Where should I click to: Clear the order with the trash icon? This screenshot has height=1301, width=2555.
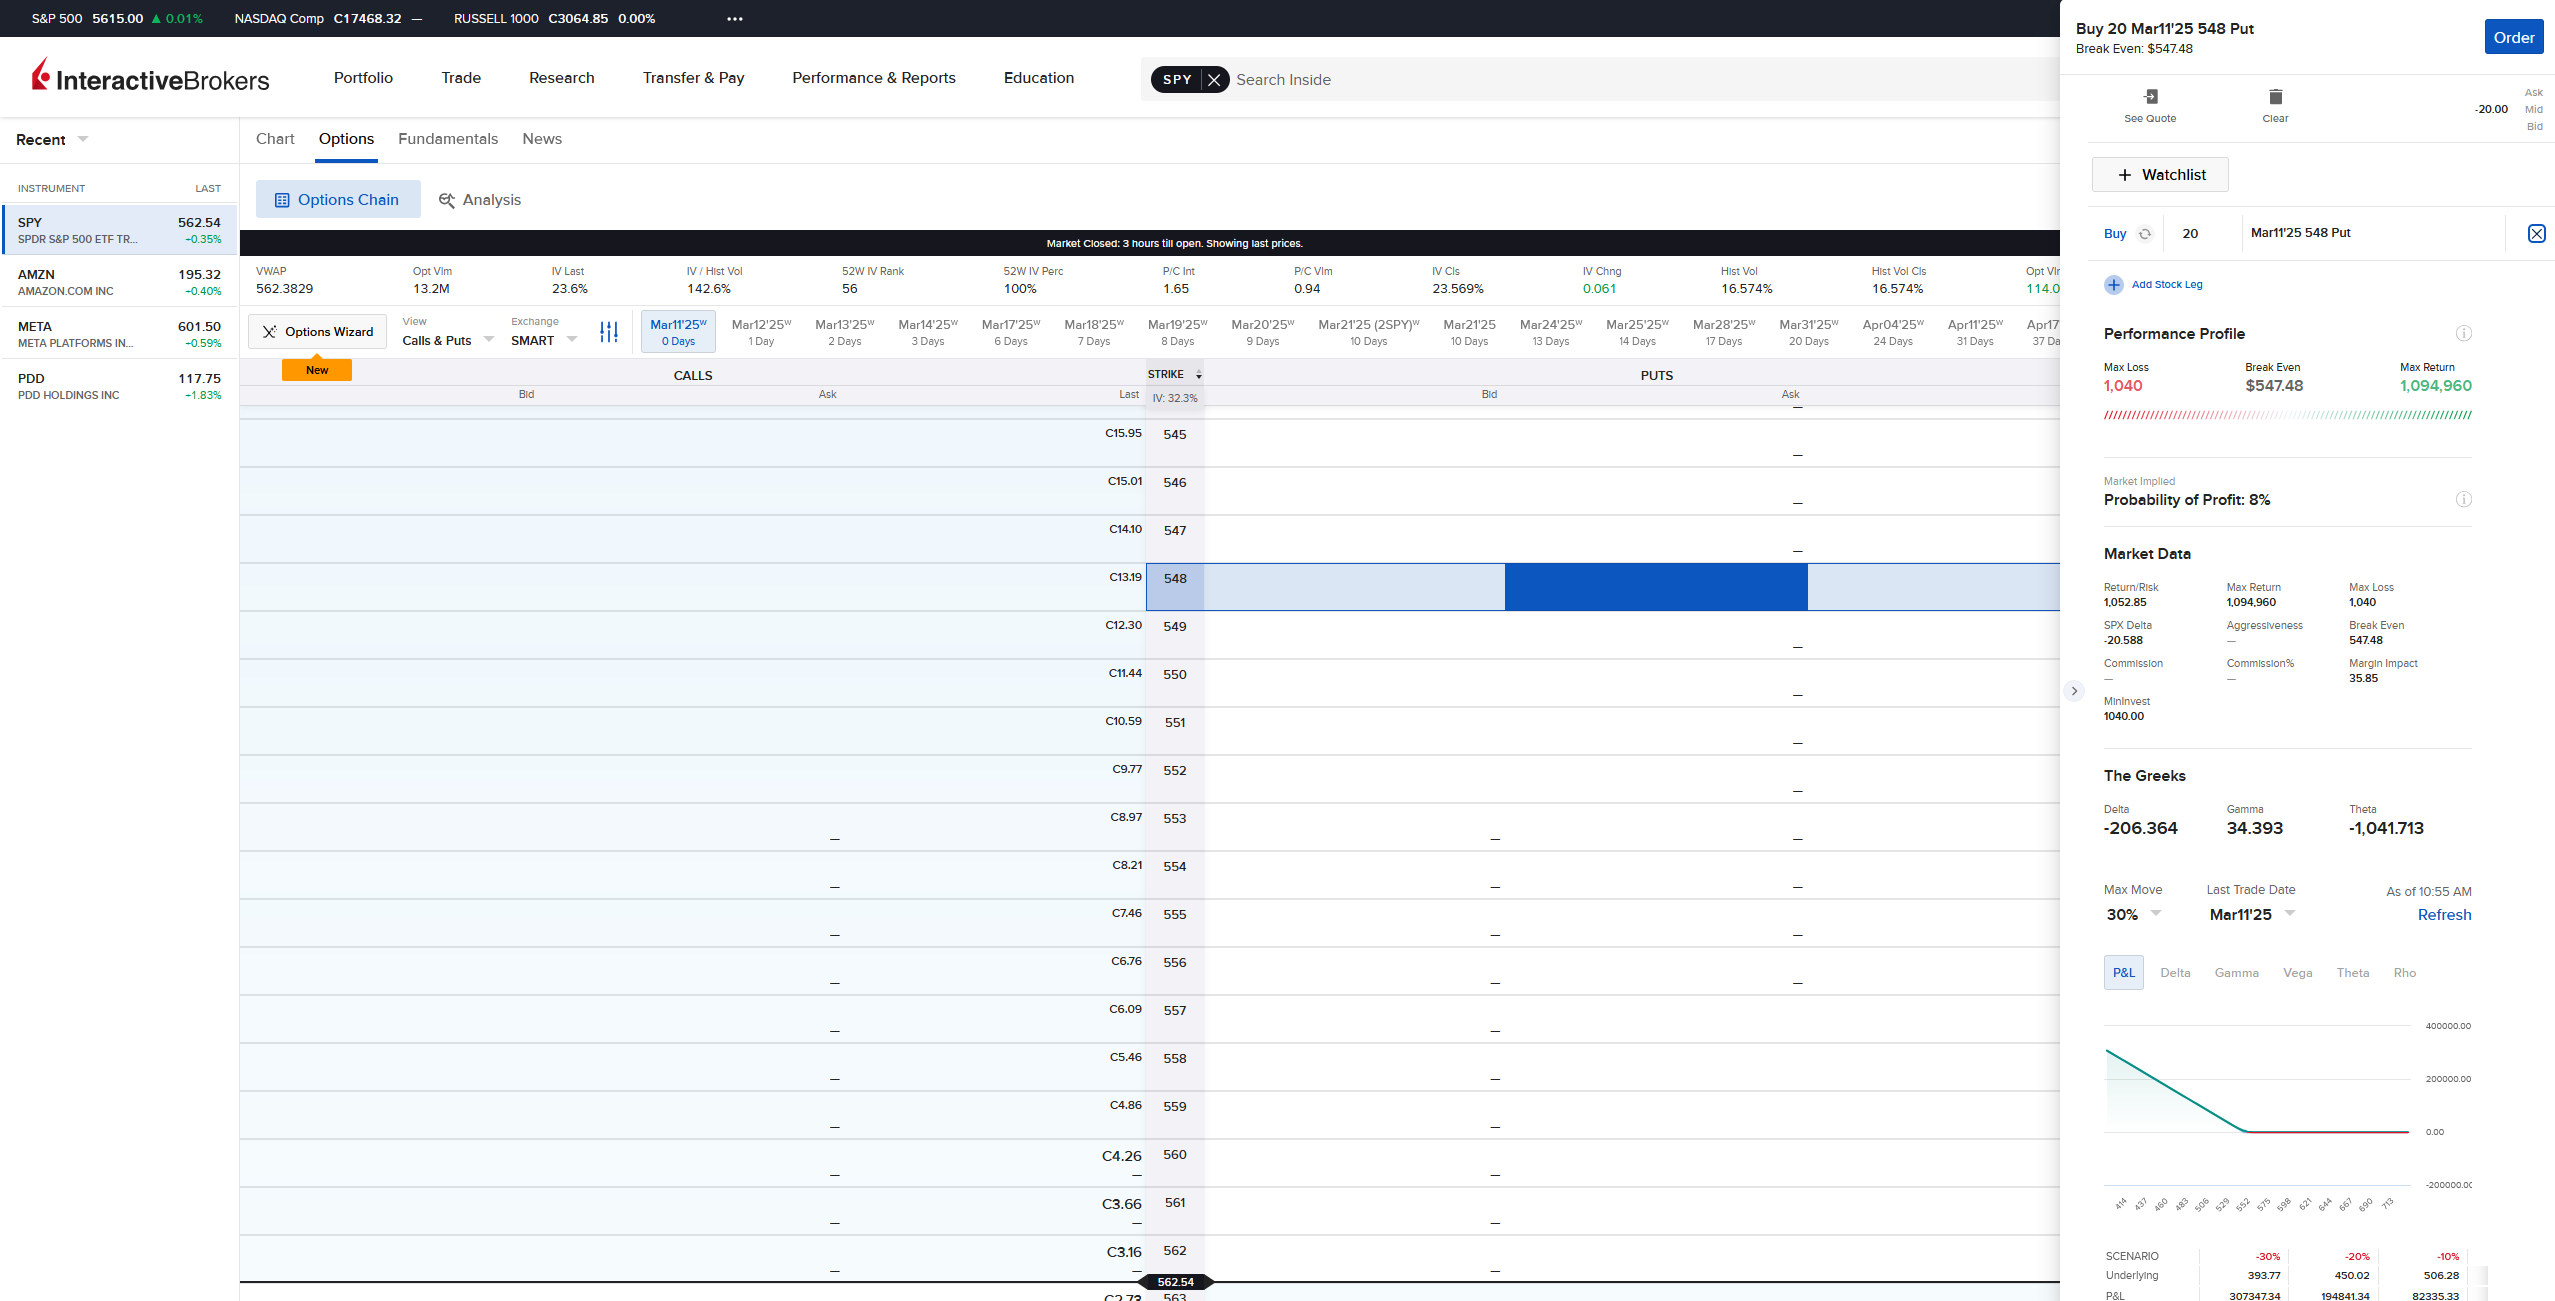(2275, 97)
